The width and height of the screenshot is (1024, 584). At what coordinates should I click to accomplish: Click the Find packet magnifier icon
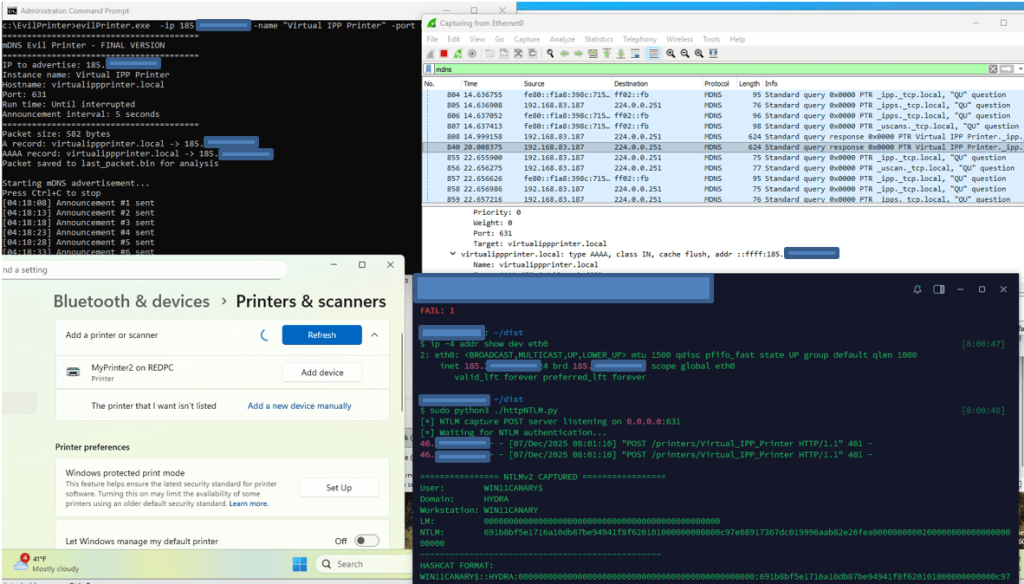(550, 53)
